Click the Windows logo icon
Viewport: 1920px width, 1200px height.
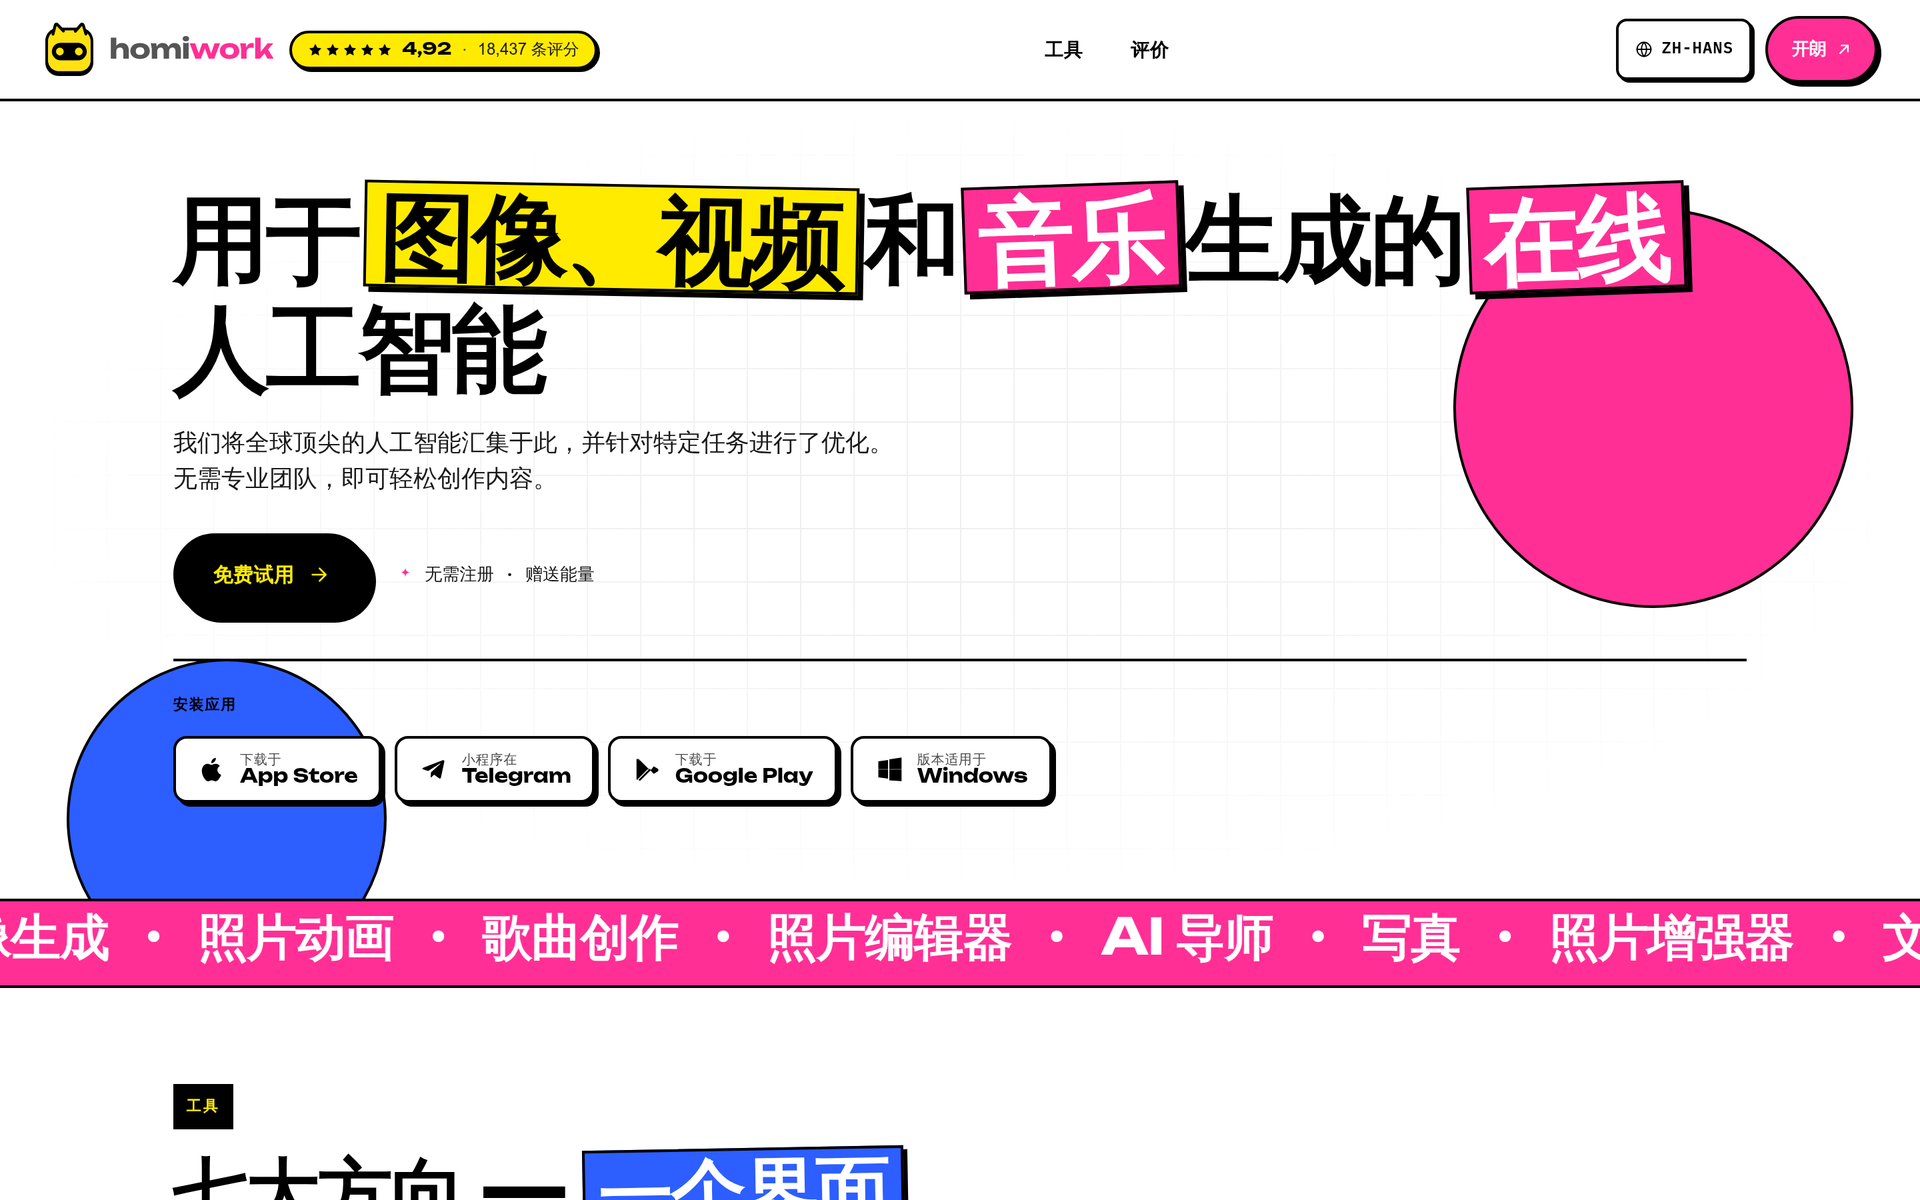(x=890, y=769)
